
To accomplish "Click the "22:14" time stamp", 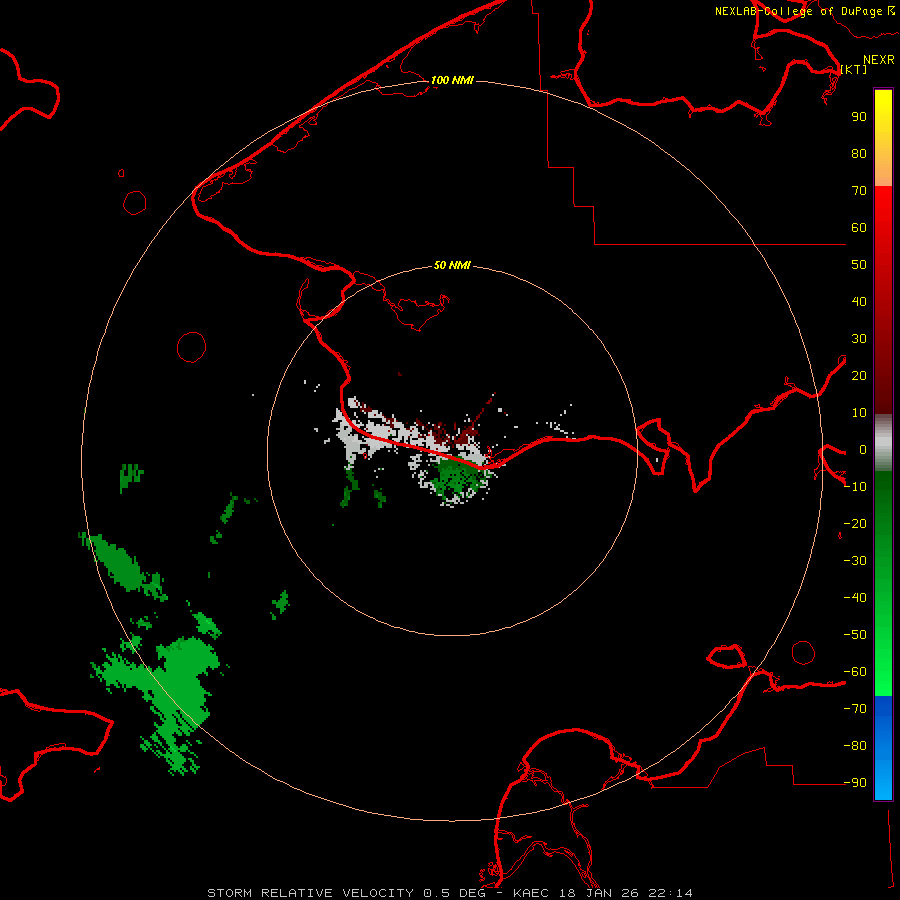I will [x=670, y=893].
